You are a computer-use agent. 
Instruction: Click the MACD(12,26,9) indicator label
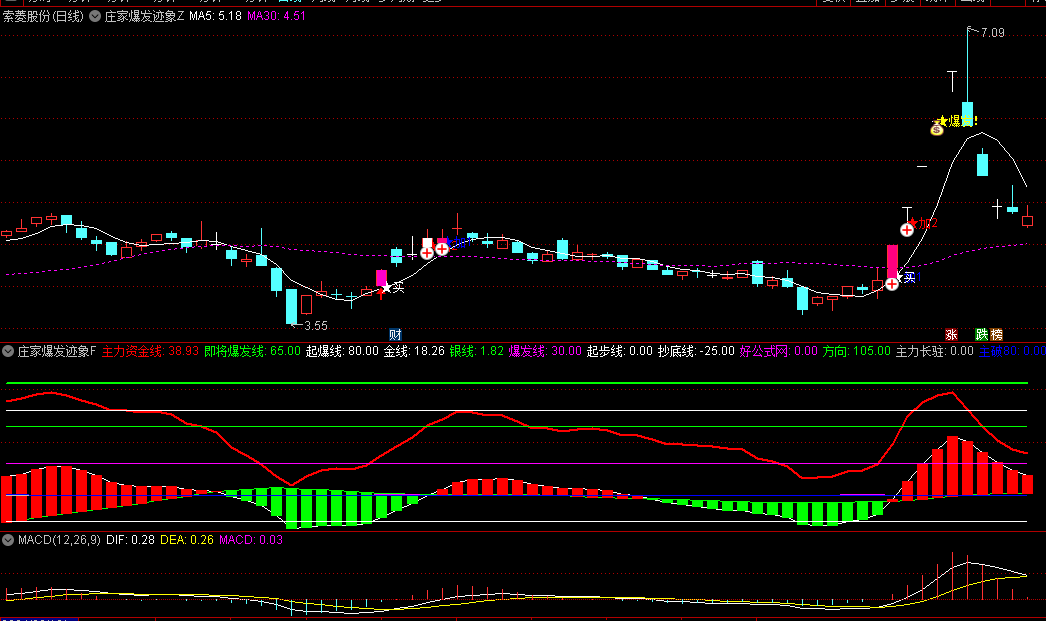[59, 540]
